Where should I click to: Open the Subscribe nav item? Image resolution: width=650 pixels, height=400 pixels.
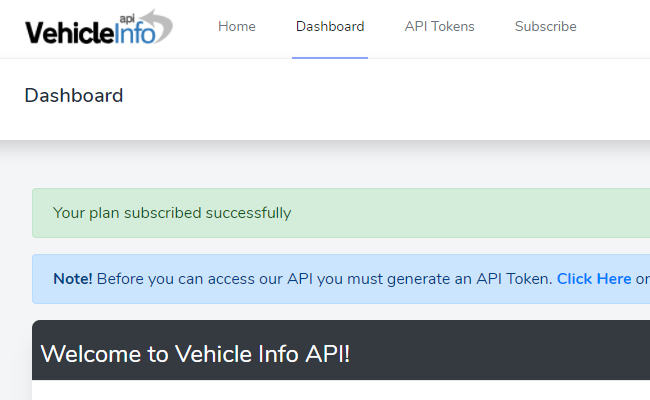point(546,27)
